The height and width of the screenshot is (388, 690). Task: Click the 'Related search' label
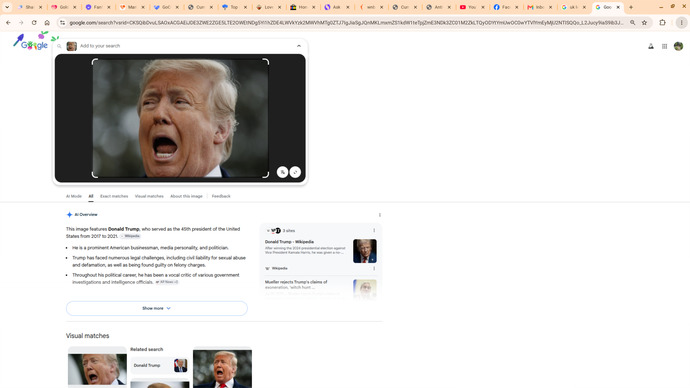point(147,349)
